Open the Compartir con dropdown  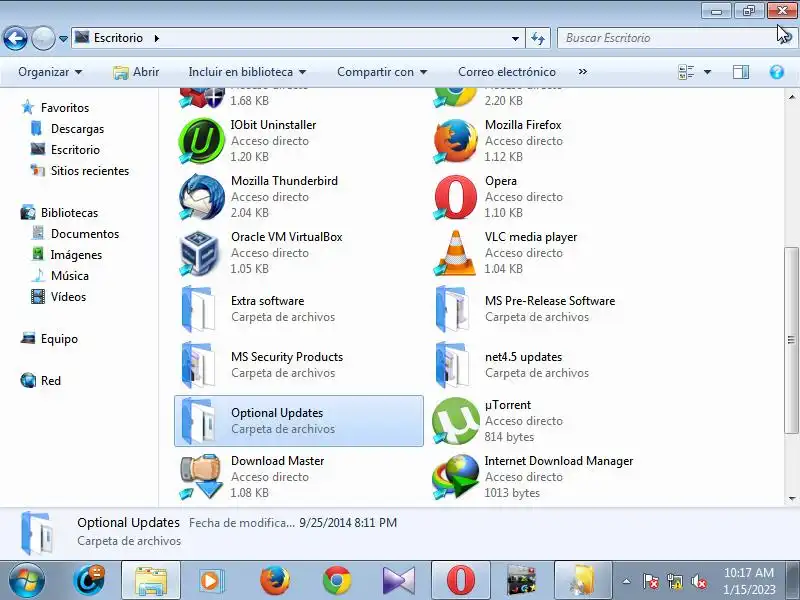(x=382, y=72)
